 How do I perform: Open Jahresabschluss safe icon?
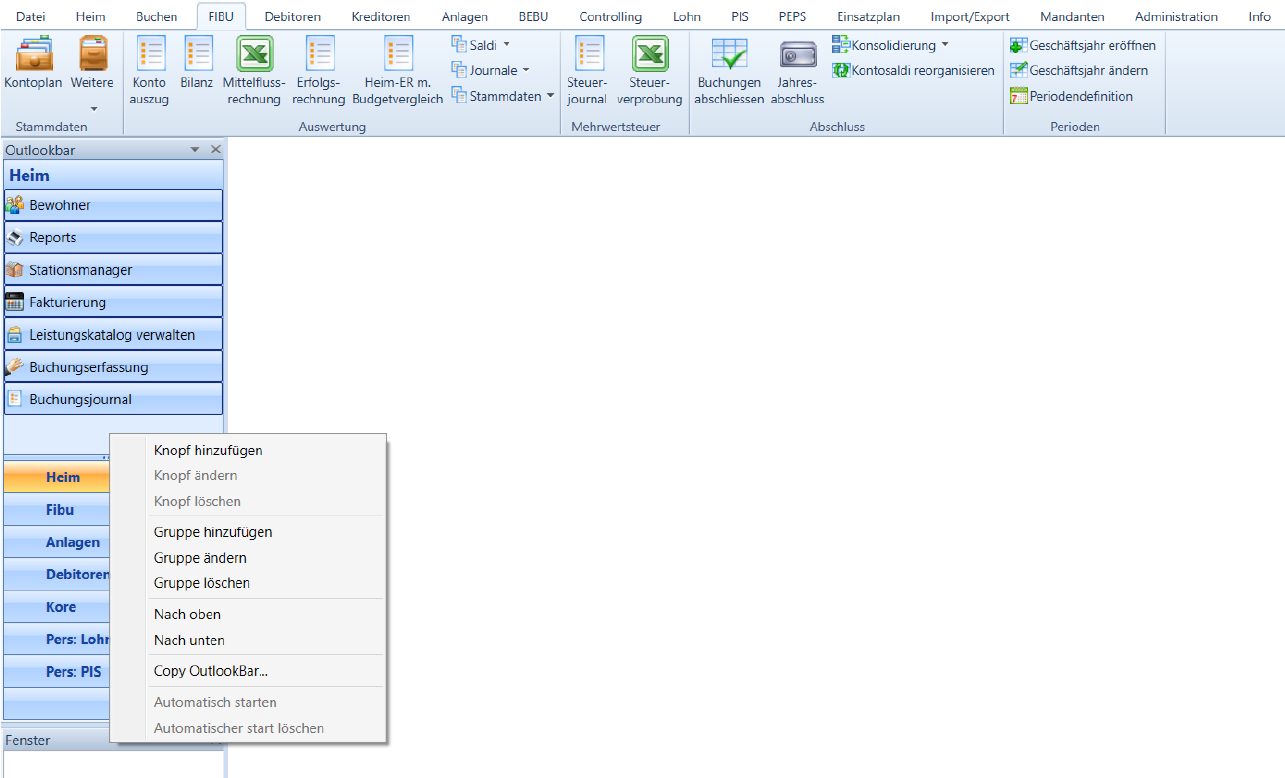(797, 55)
